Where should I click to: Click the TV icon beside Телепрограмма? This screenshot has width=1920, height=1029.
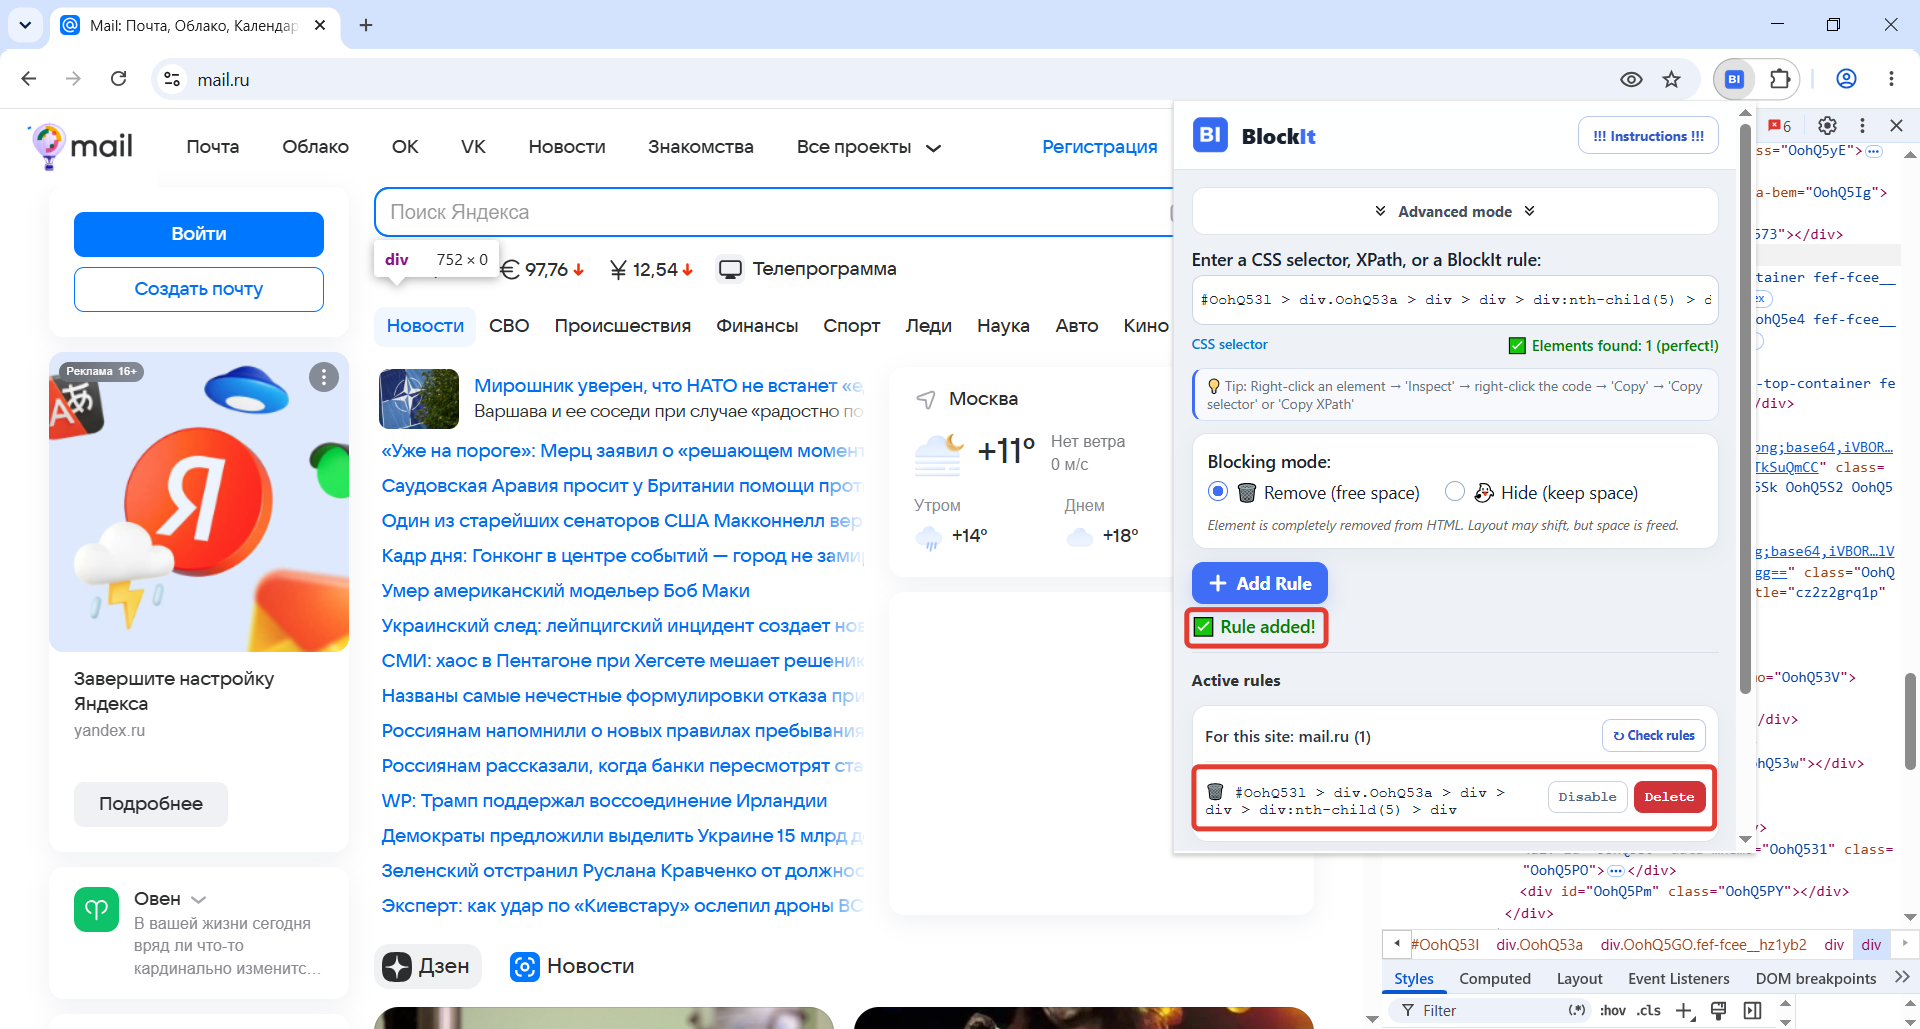pyautogui.click(x=731, y=269)
